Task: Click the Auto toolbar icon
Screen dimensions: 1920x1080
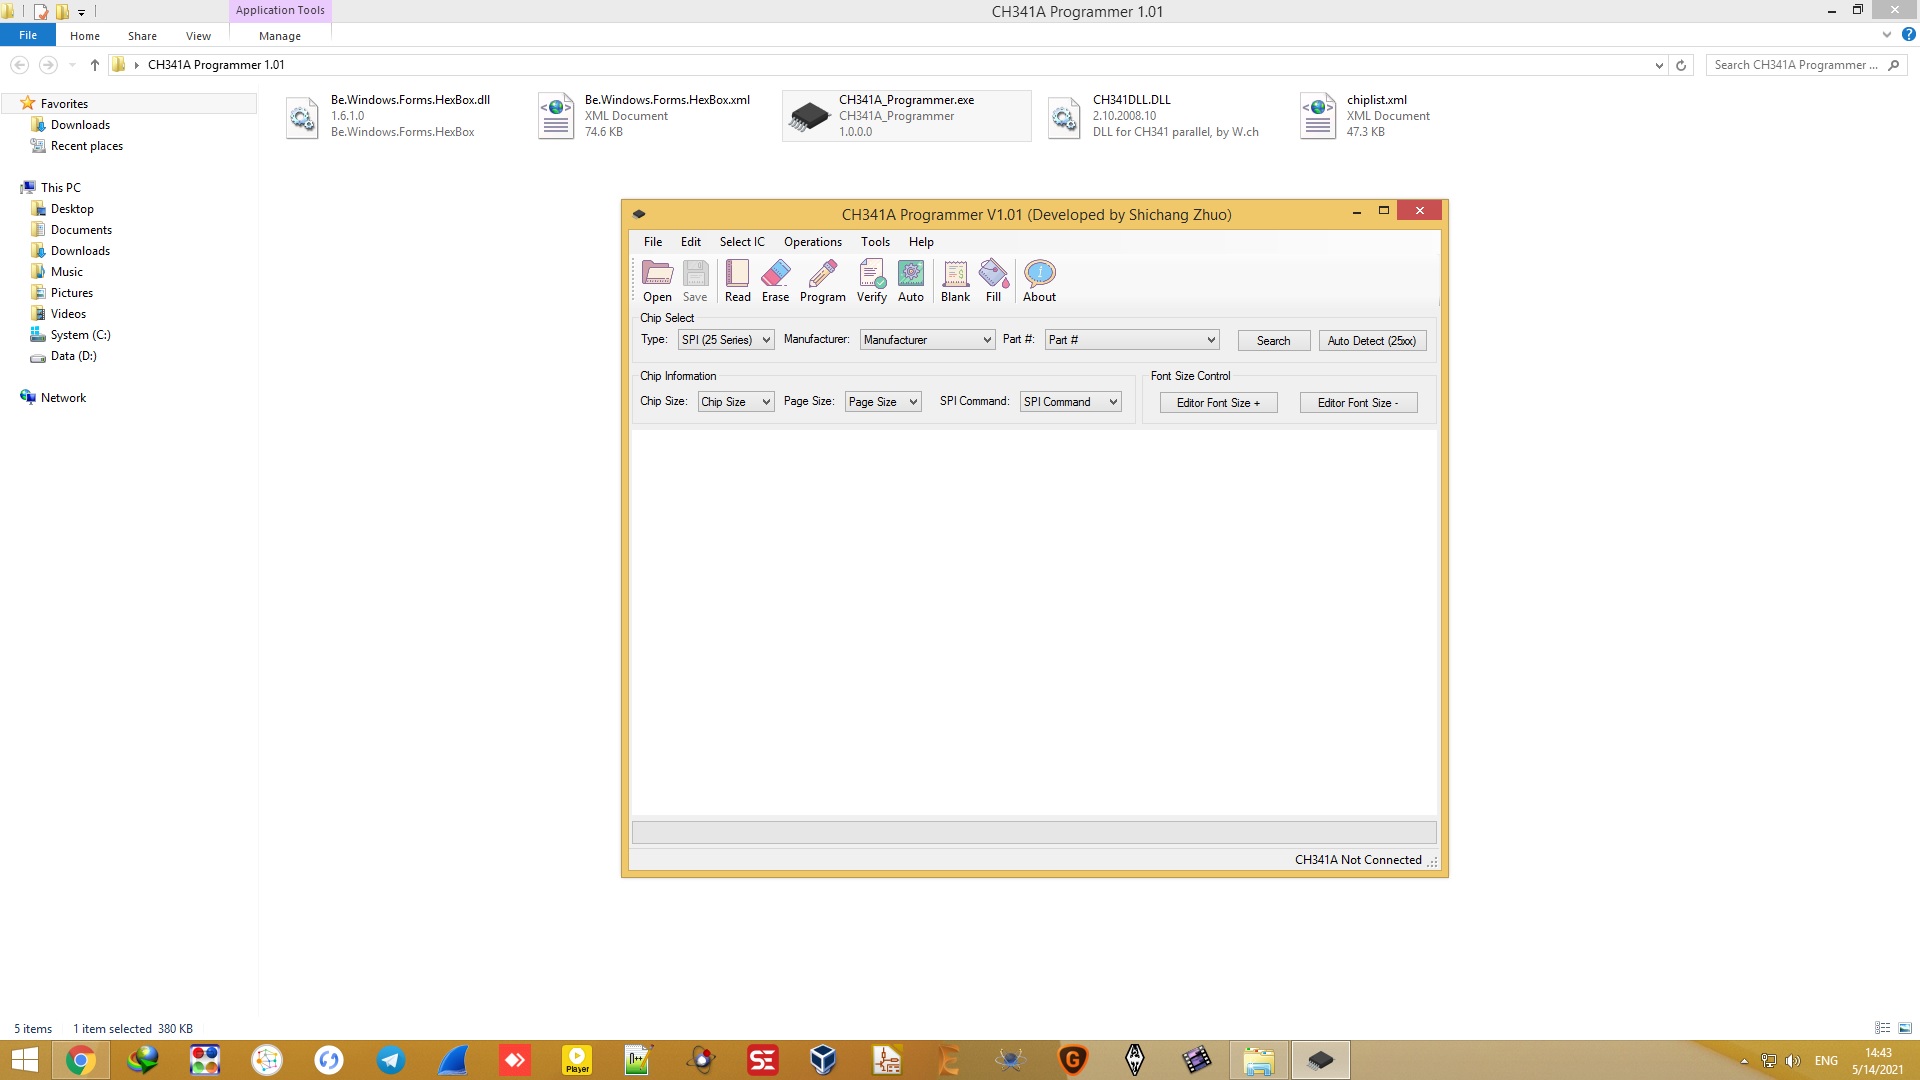Action: tap(910, 281)
